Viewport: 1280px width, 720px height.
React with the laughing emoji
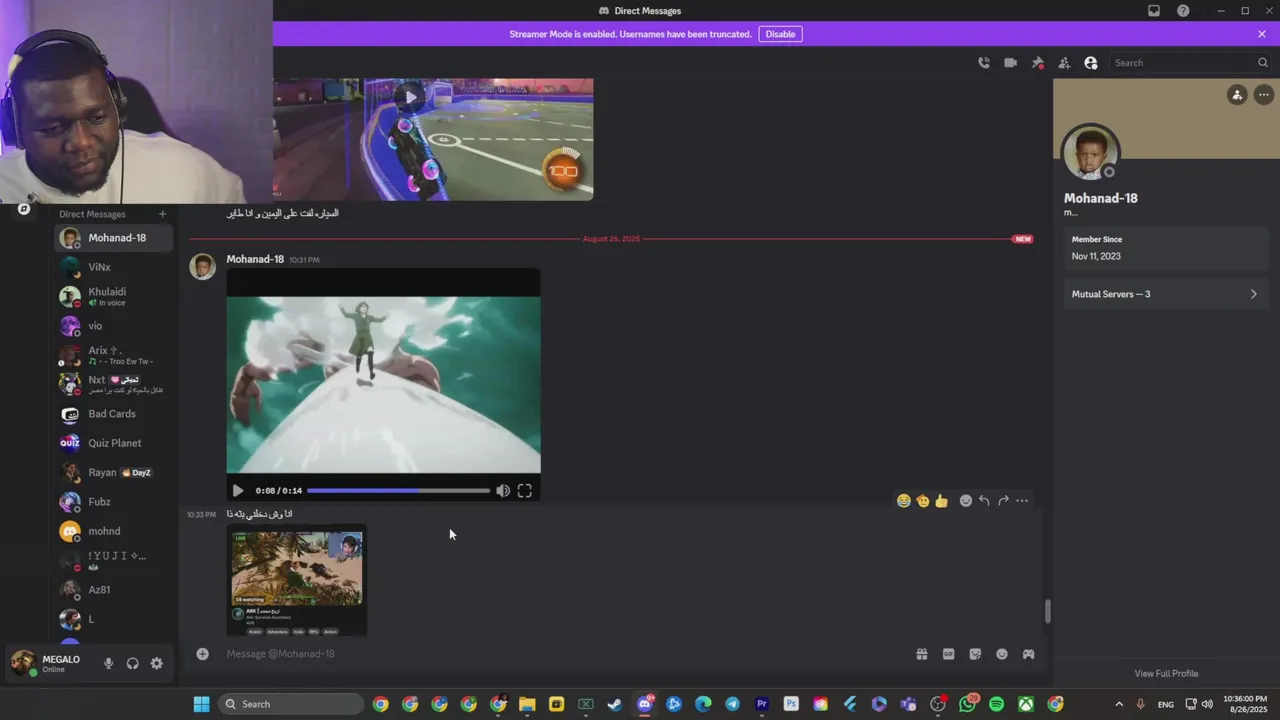tap(904, 501)
